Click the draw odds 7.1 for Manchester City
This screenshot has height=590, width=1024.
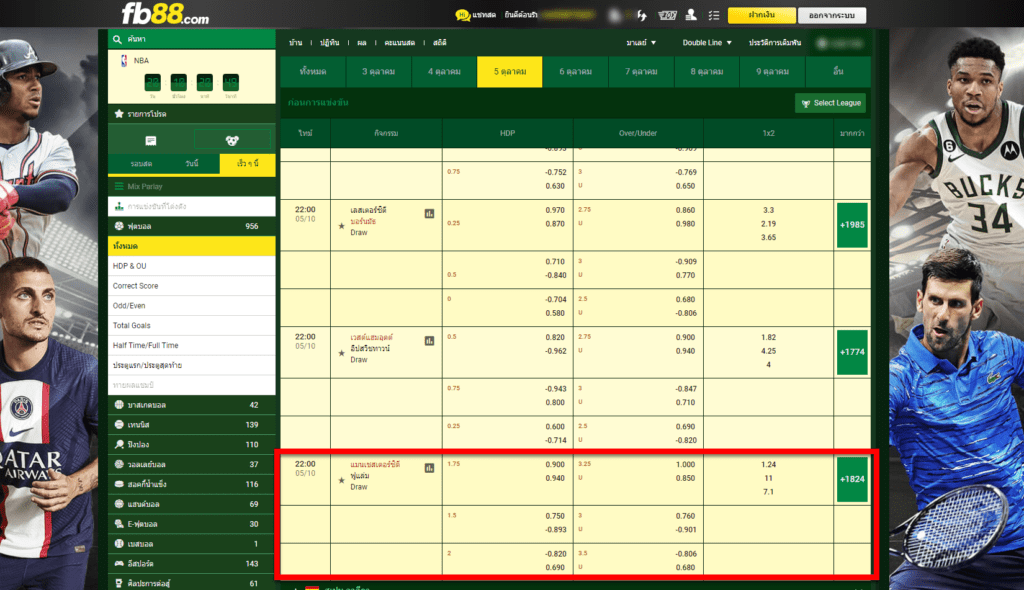(768, 492)
